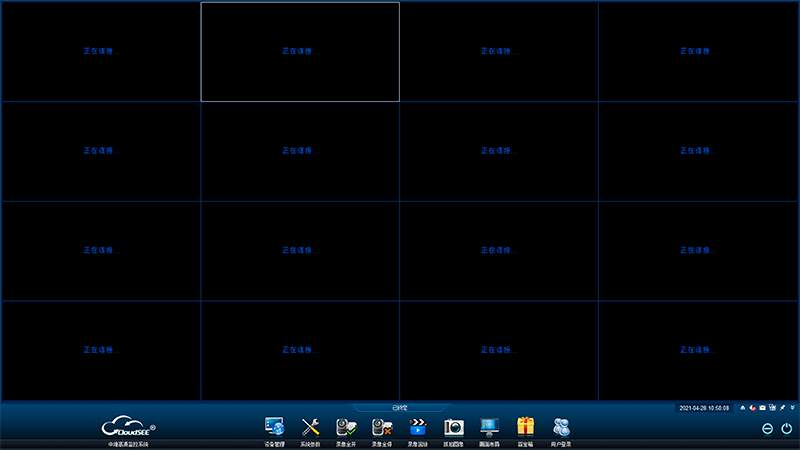Stop all recording (录像全停)

(382, 427)
